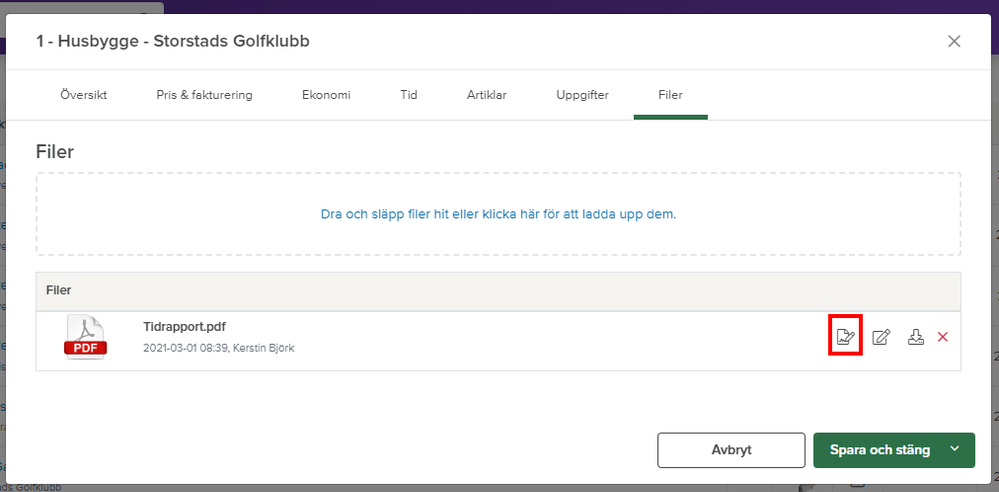Viewport: 999px width, 492px height.
Task: Click the upload date and Kerstin Björk text
Action: tap(218, 348)
